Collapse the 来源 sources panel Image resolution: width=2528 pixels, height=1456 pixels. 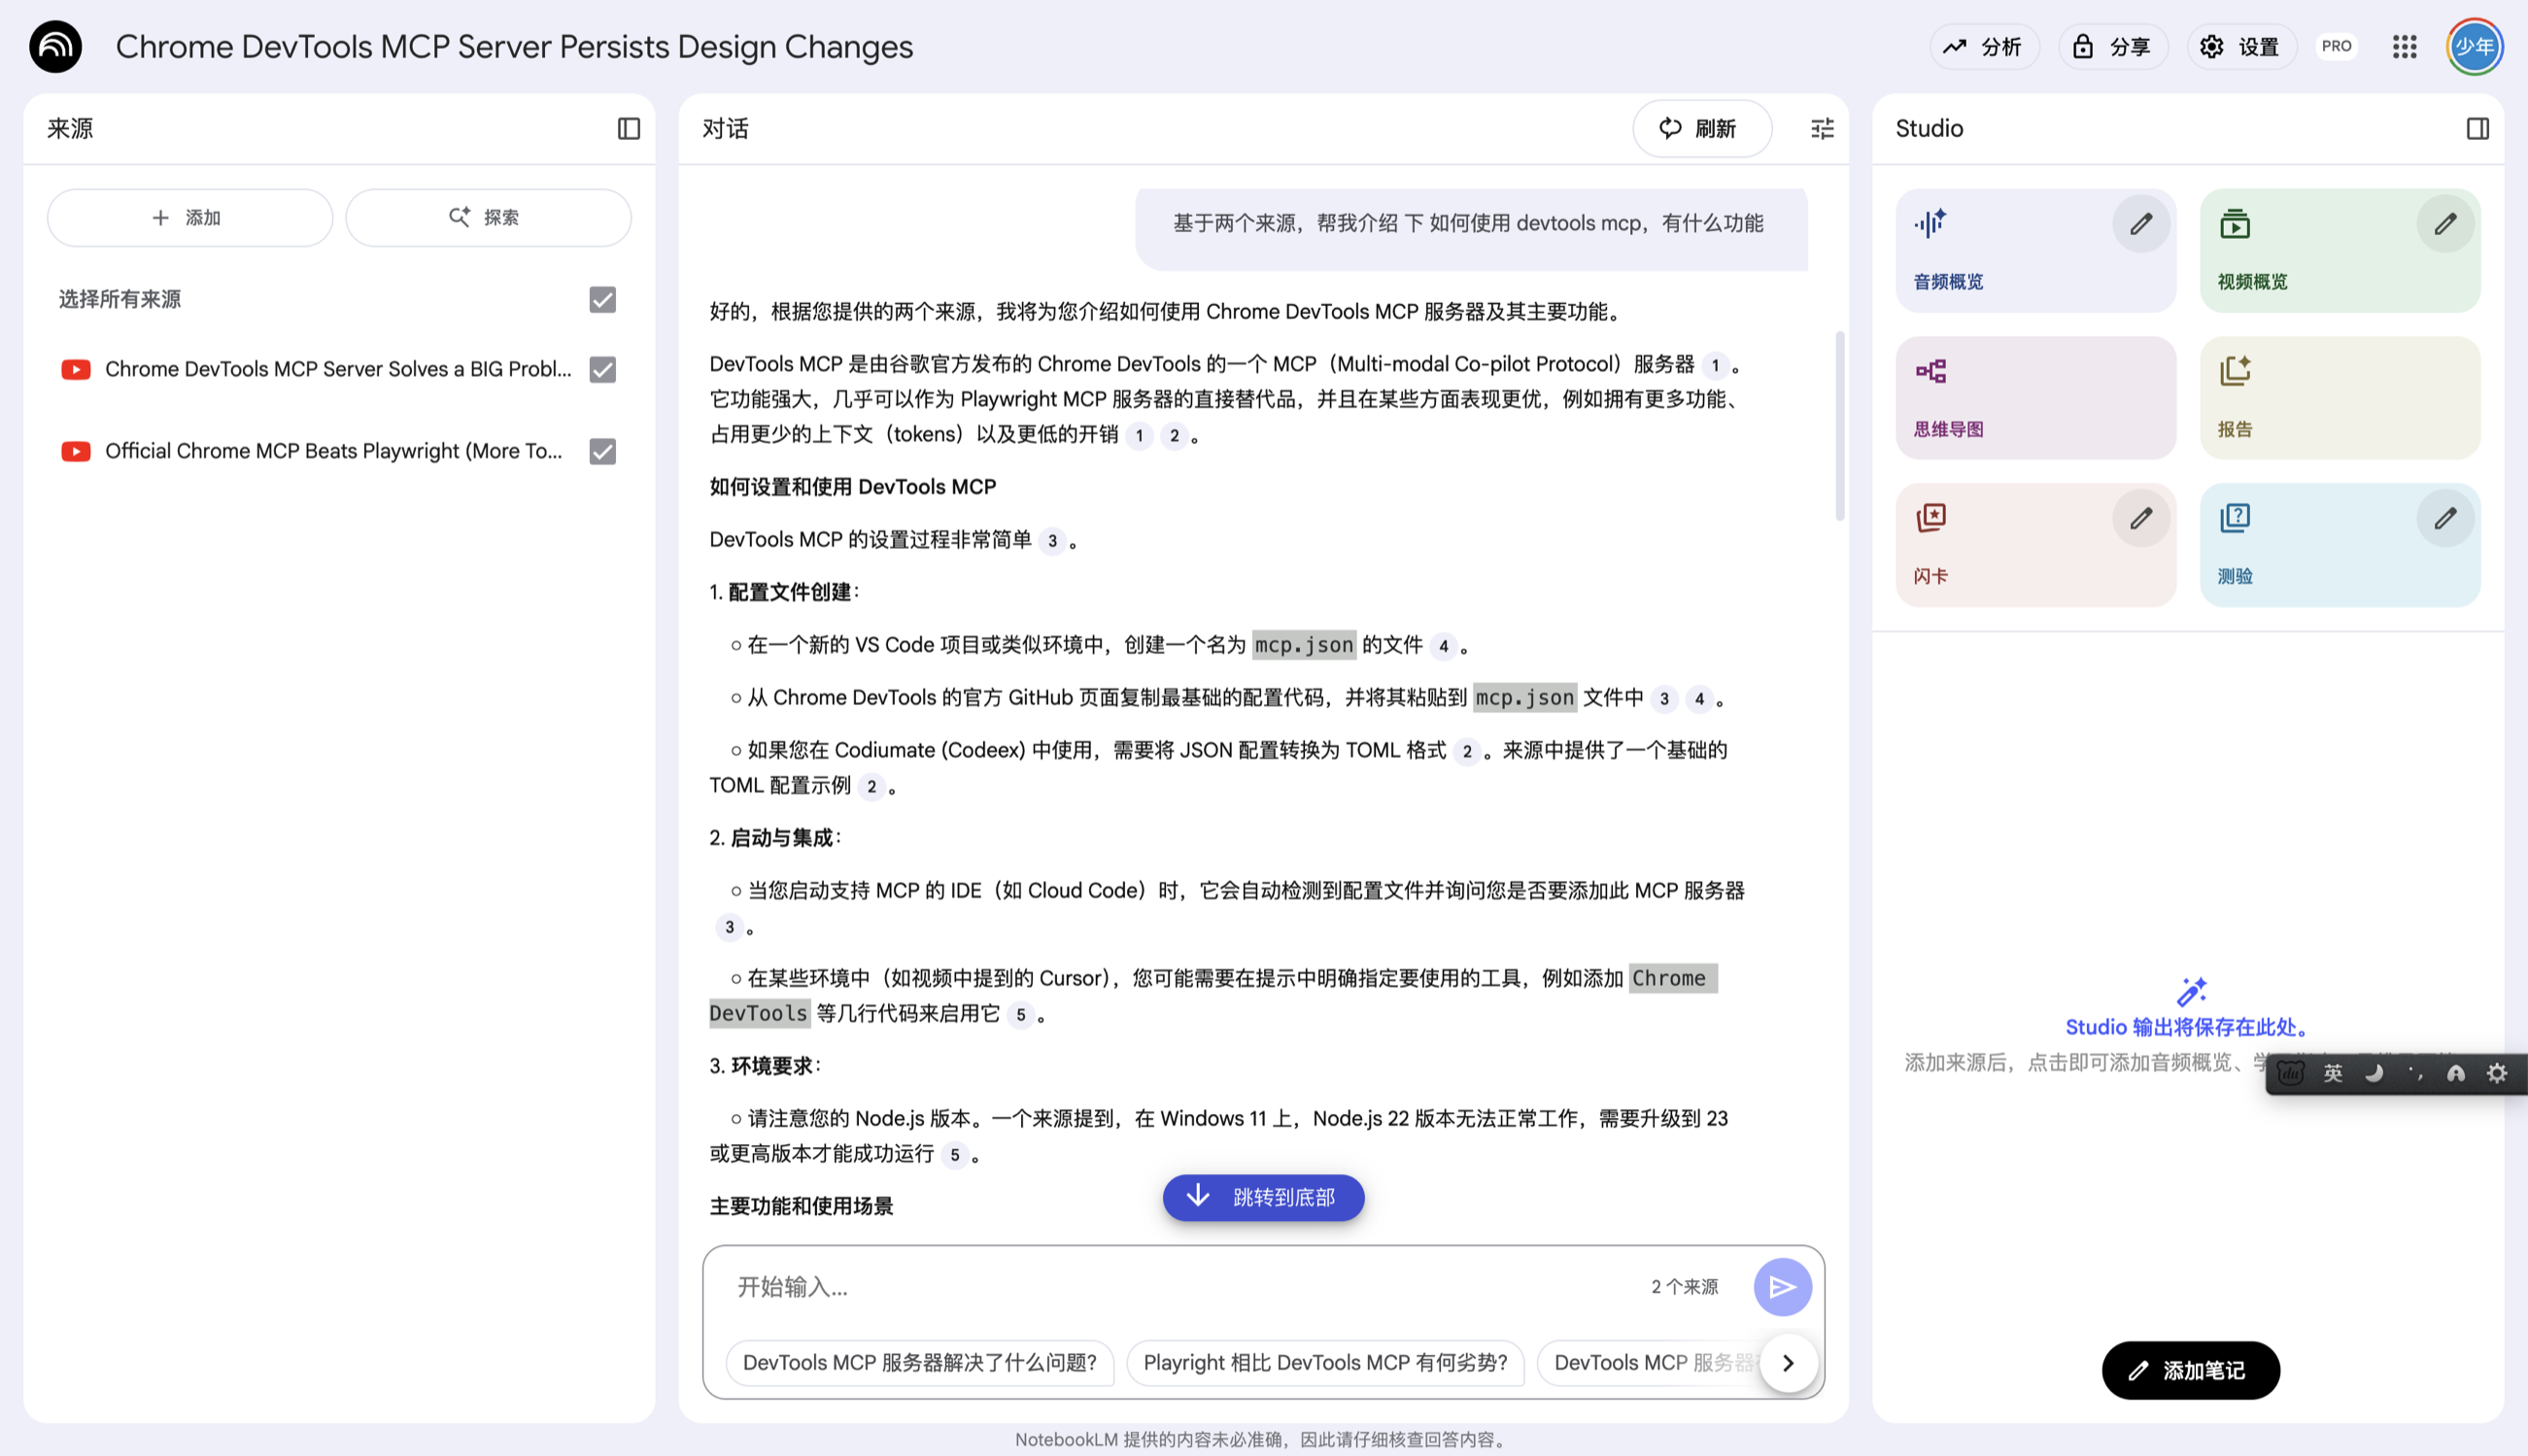[x=628, y=129]
